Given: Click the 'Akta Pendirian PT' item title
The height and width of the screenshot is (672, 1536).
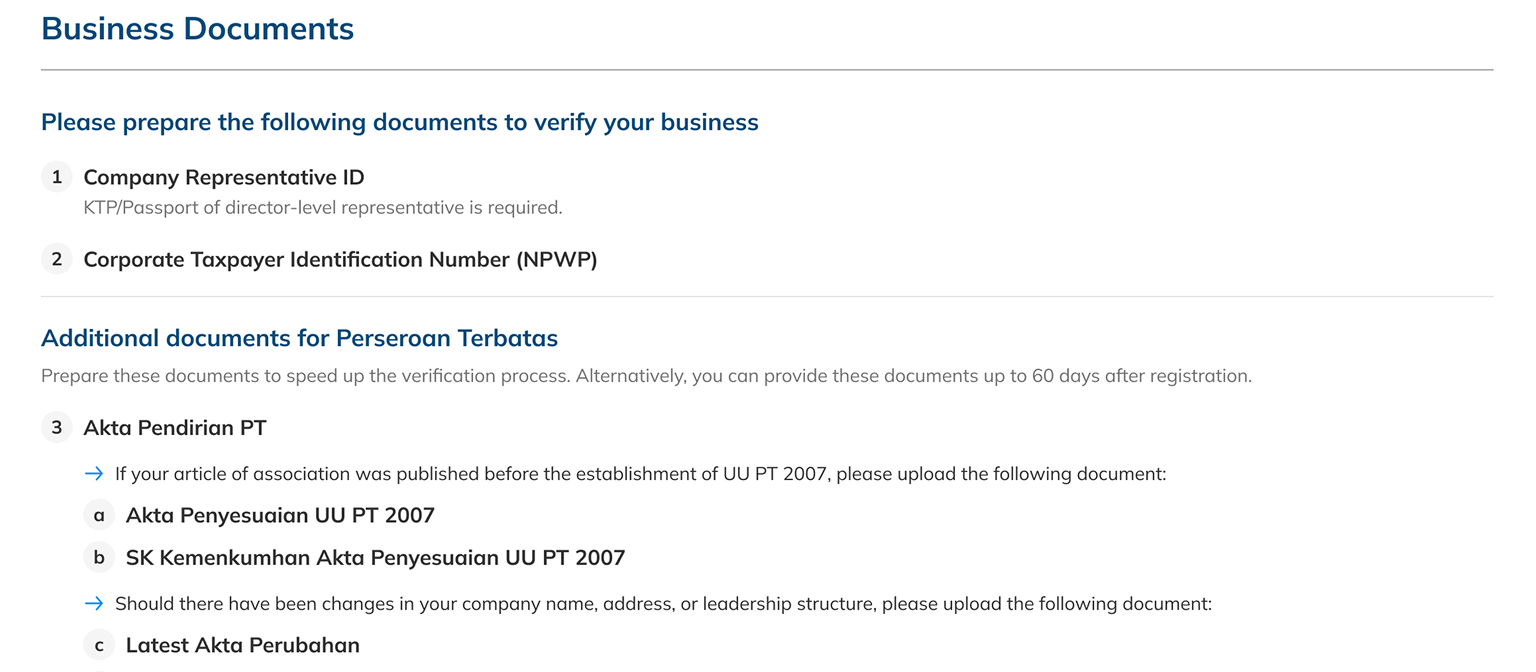Looking at the screenshot, I should (x=175, y=428).
